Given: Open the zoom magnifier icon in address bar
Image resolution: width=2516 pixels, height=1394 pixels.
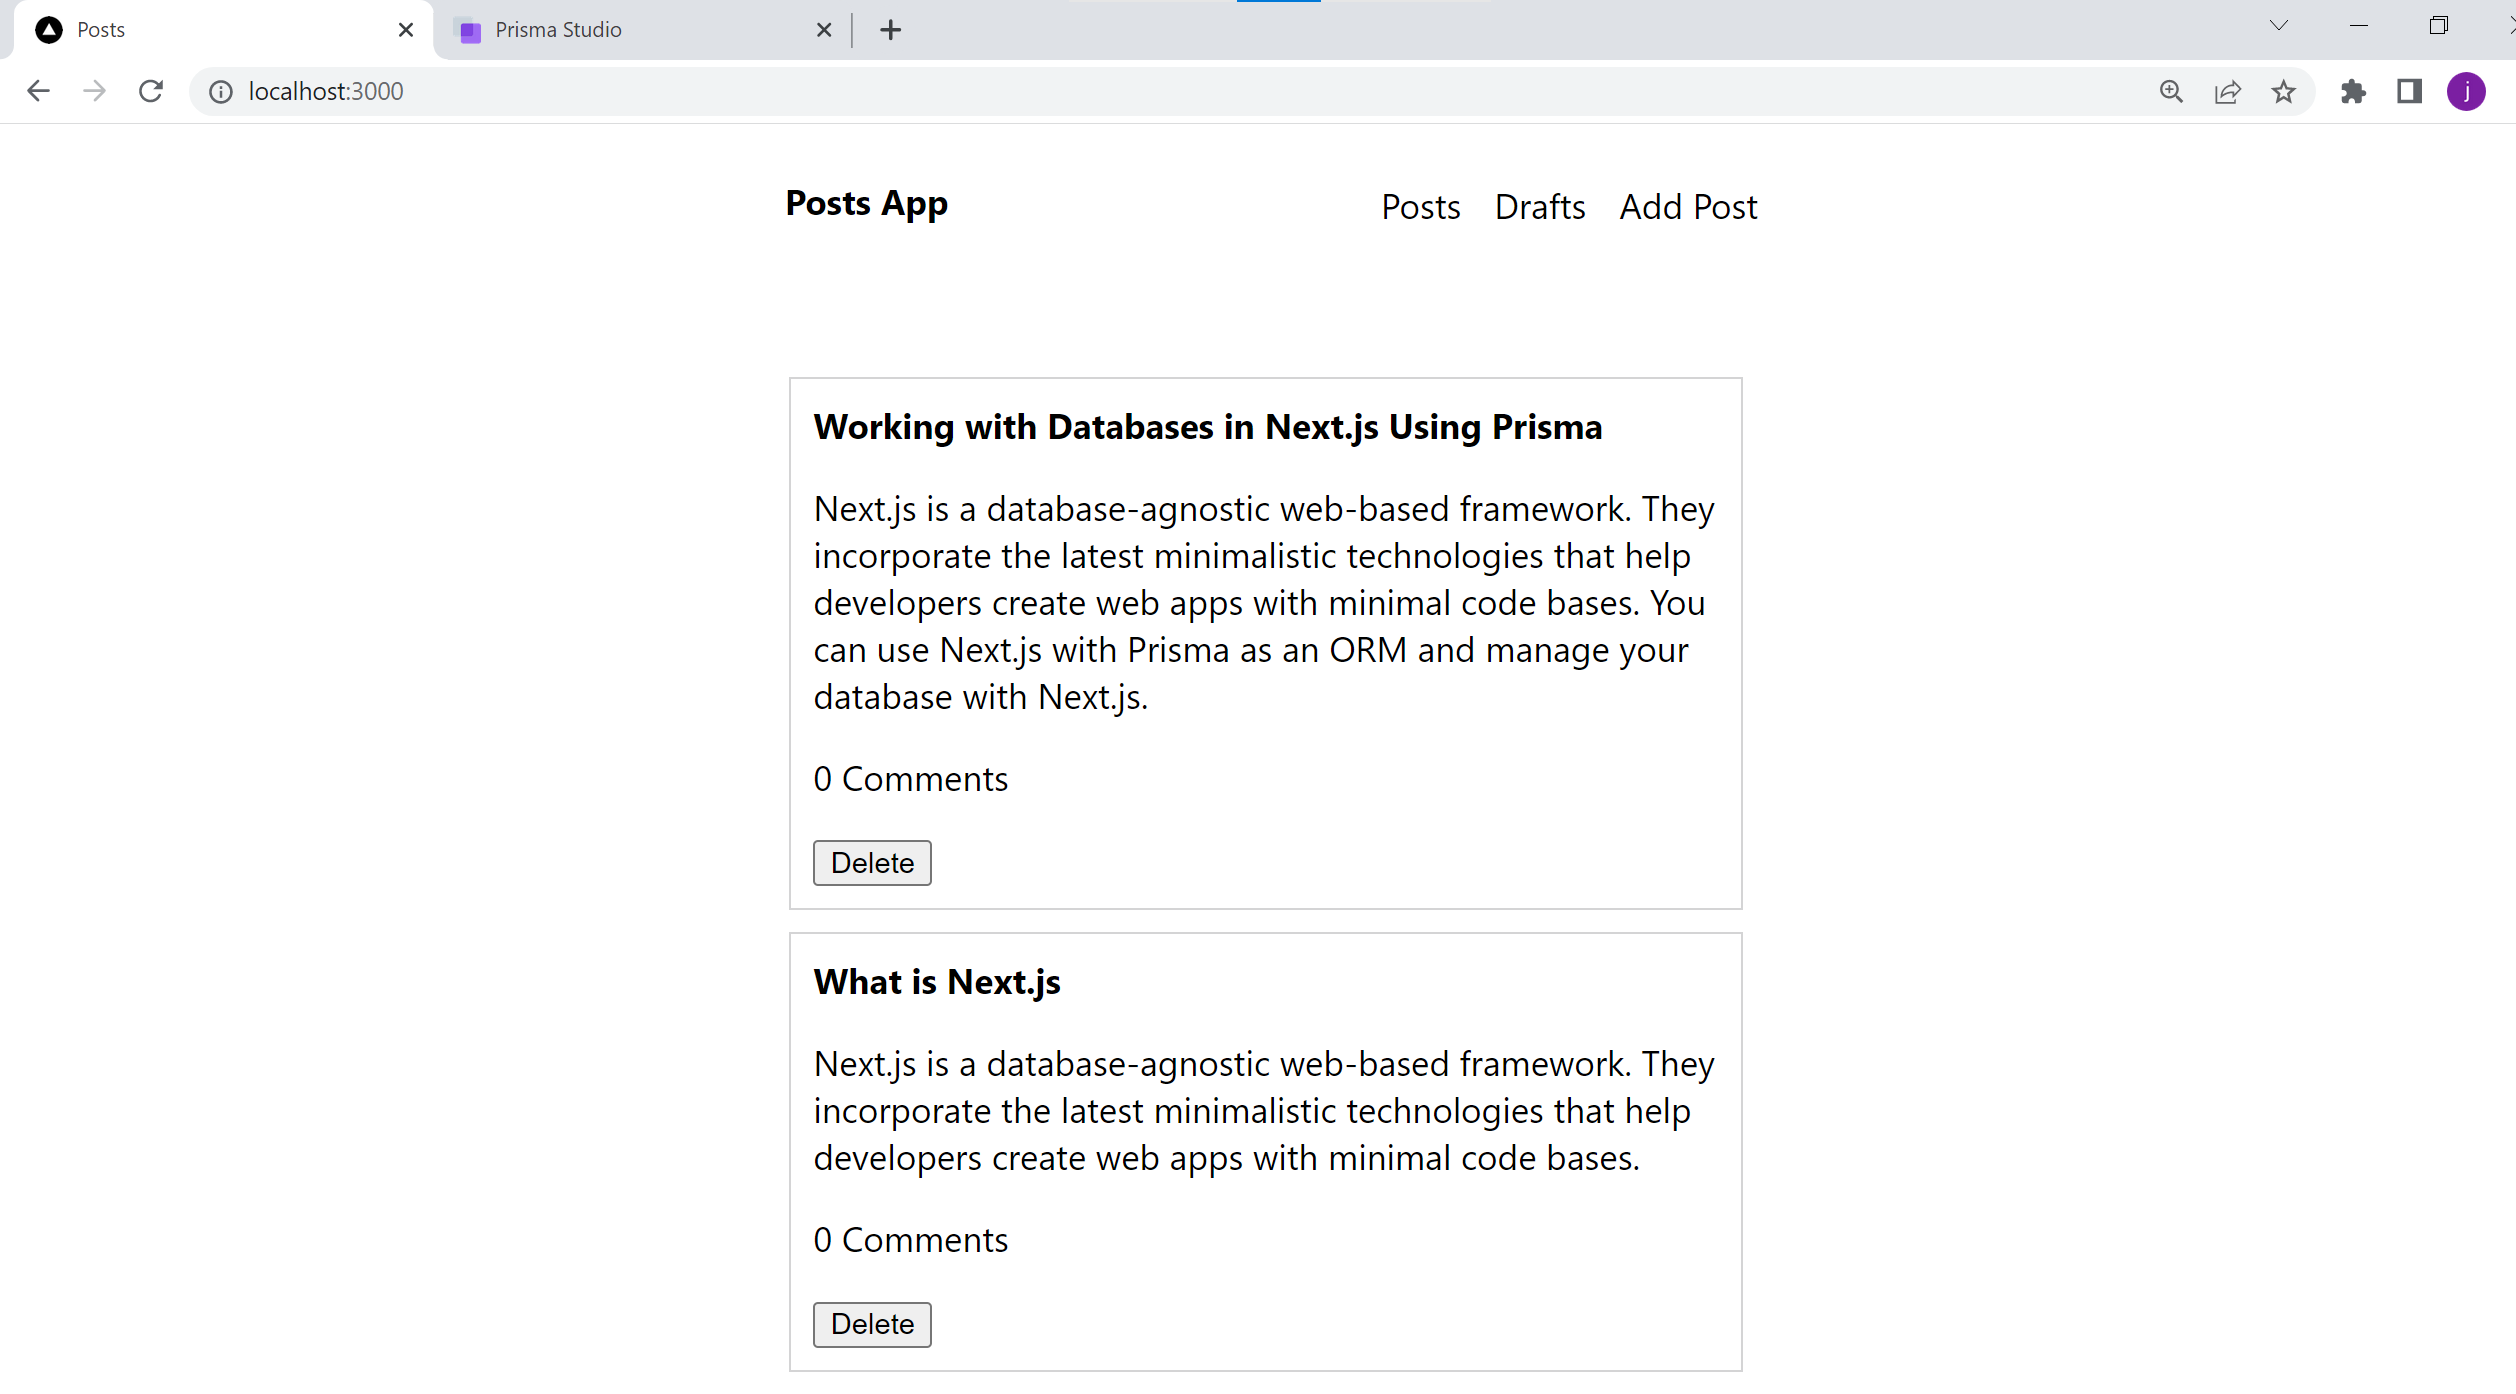Looking at the screenshot, I should [2171, 92].
